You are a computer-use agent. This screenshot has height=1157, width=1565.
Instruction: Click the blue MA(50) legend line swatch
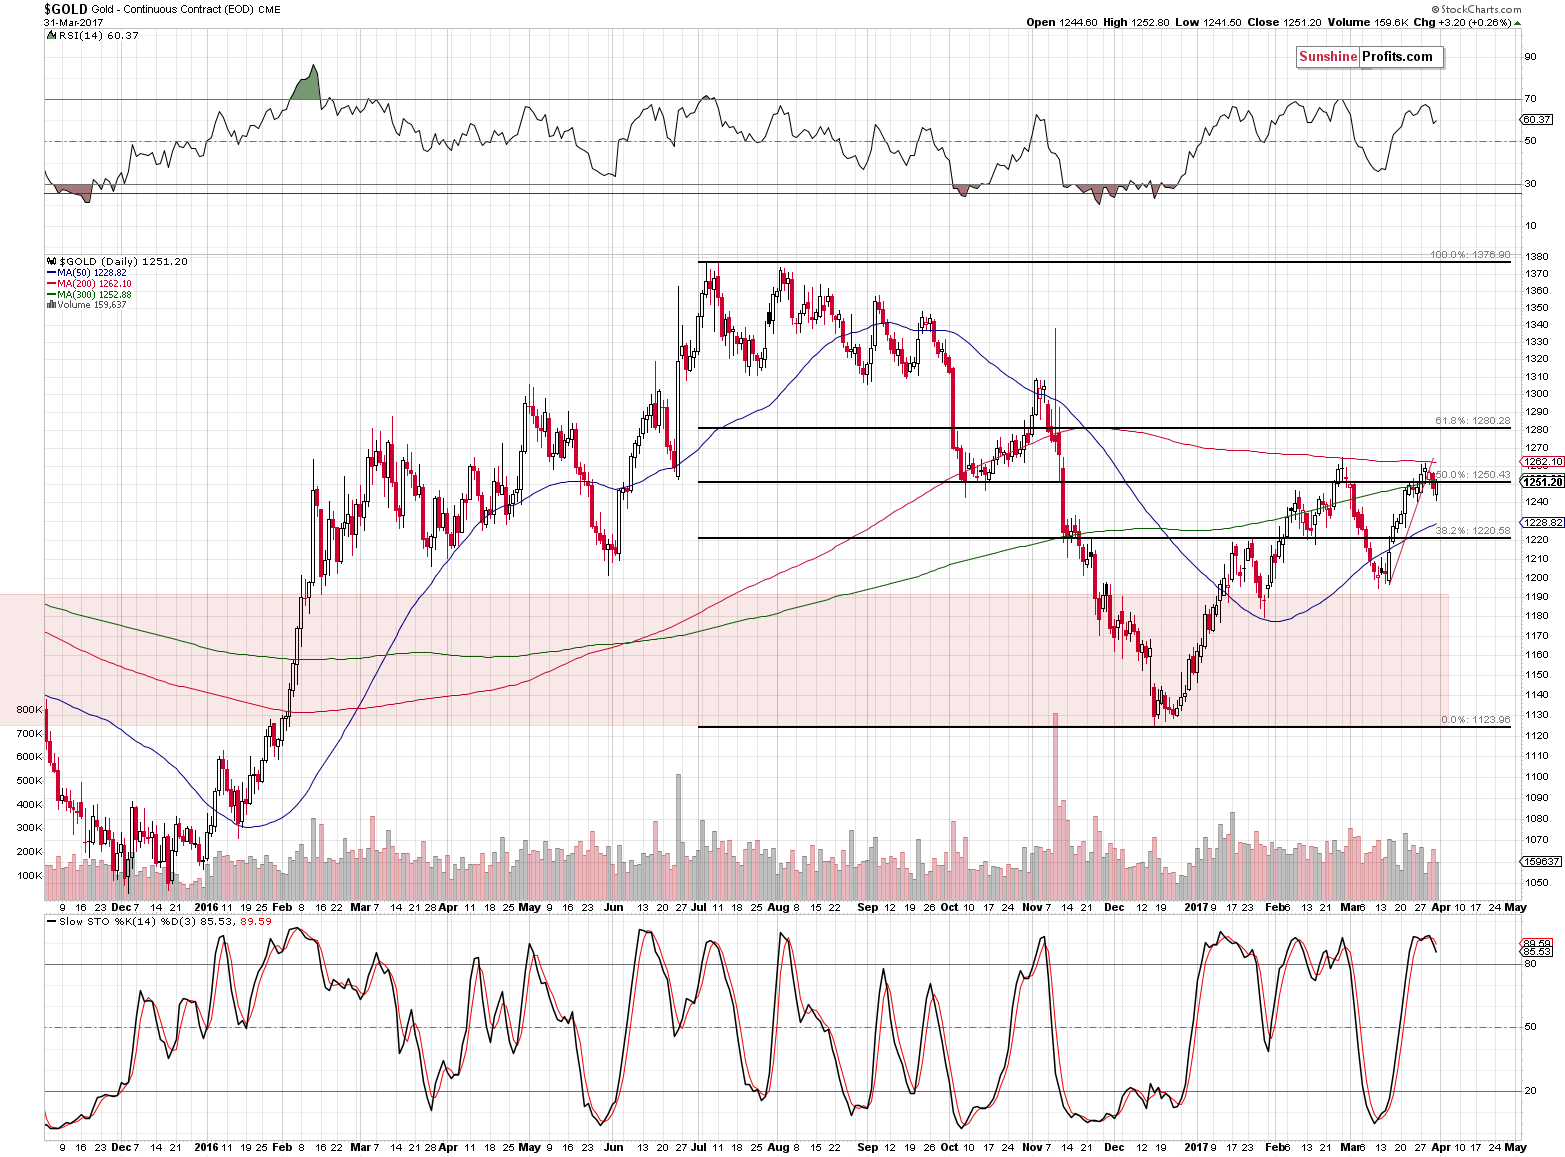tap(51, 273)
